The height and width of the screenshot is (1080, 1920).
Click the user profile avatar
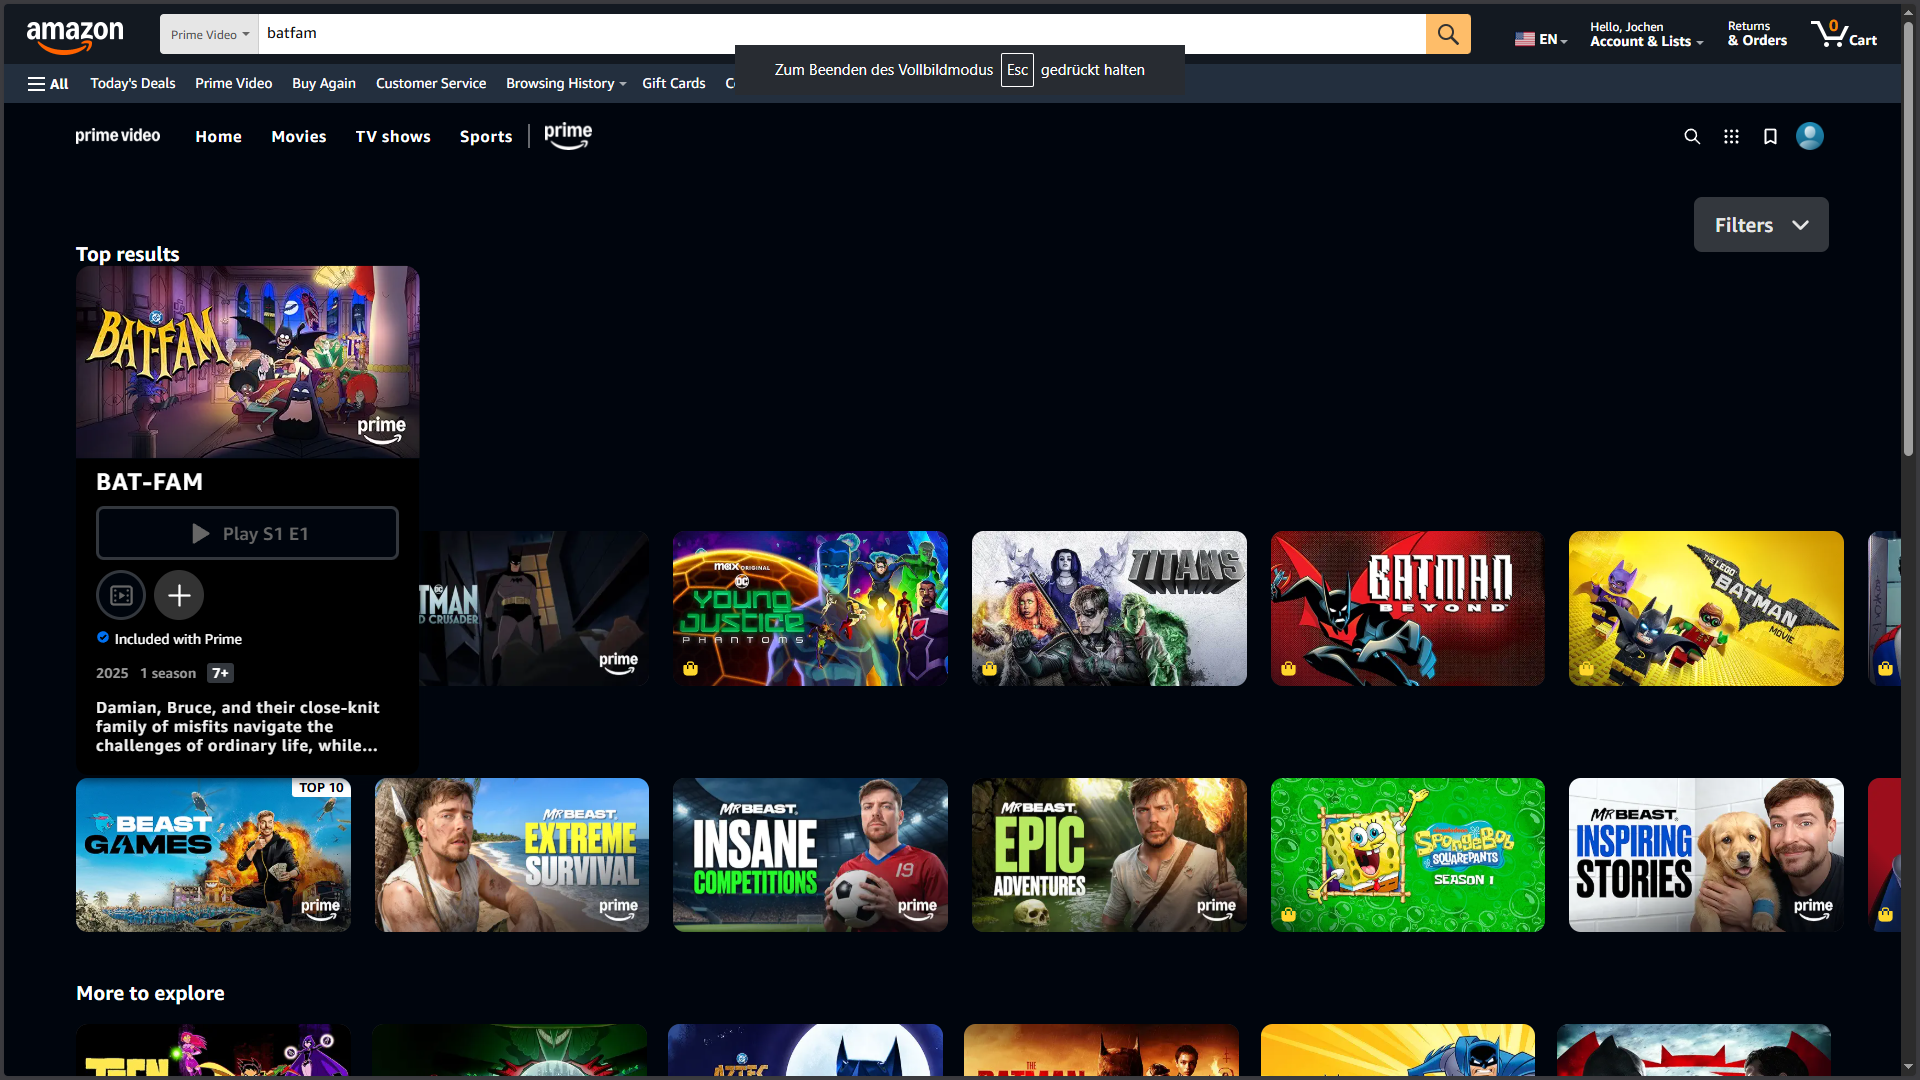(1809, 136)
